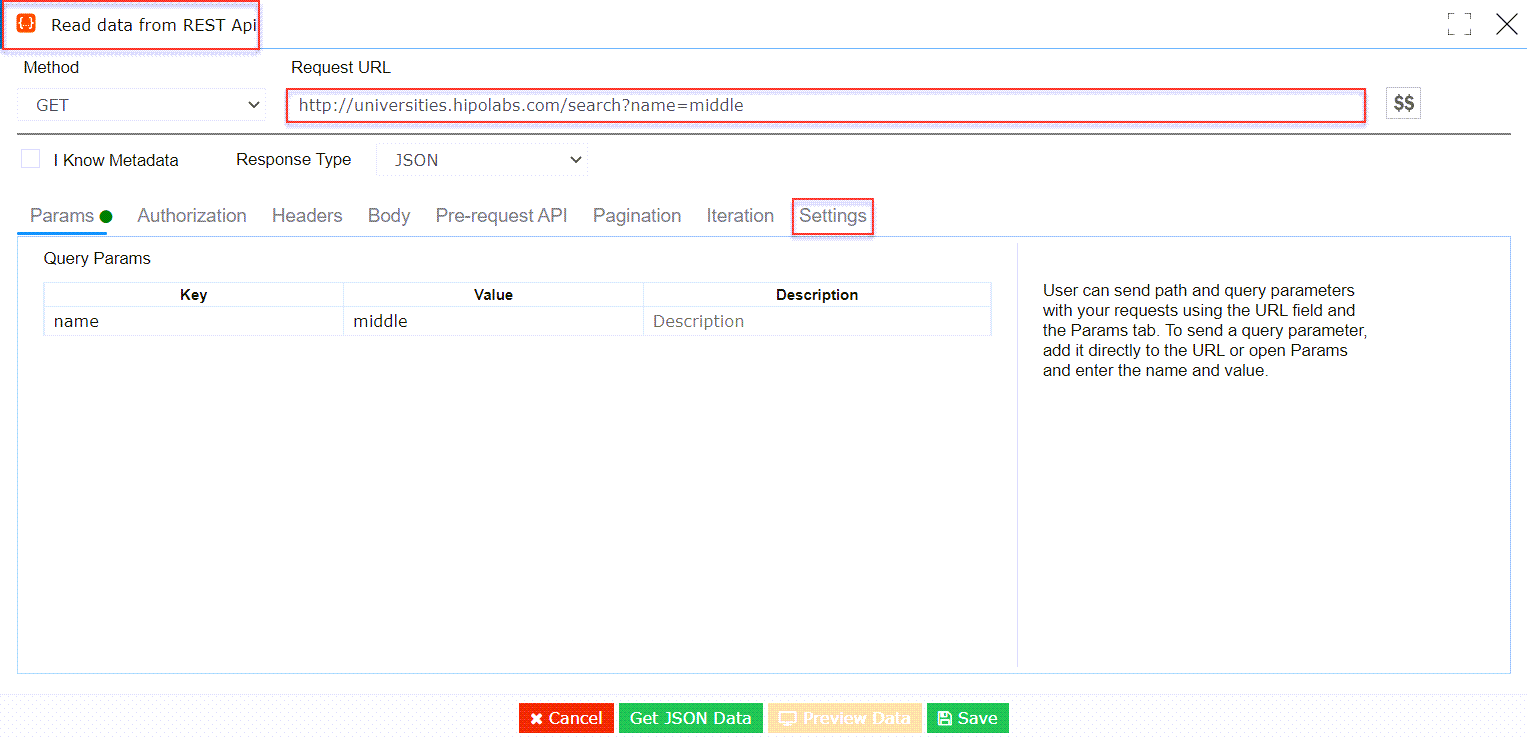Open the Headers tab
This screenshot has height=739, width=1527.
point(307,216)
